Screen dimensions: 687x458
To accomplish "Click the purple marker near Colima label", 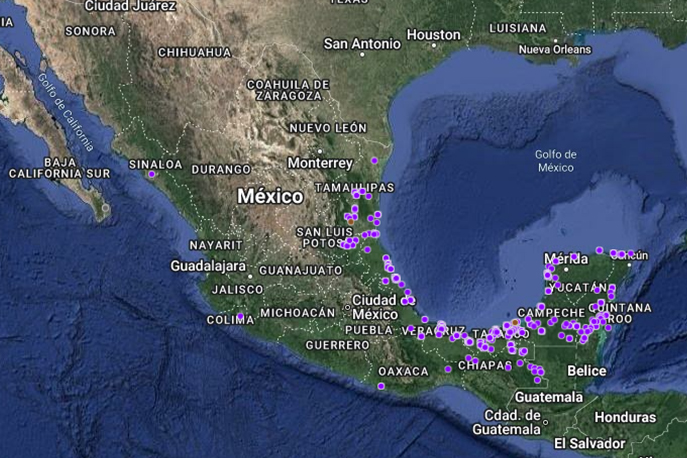I will tap(240, 316).
